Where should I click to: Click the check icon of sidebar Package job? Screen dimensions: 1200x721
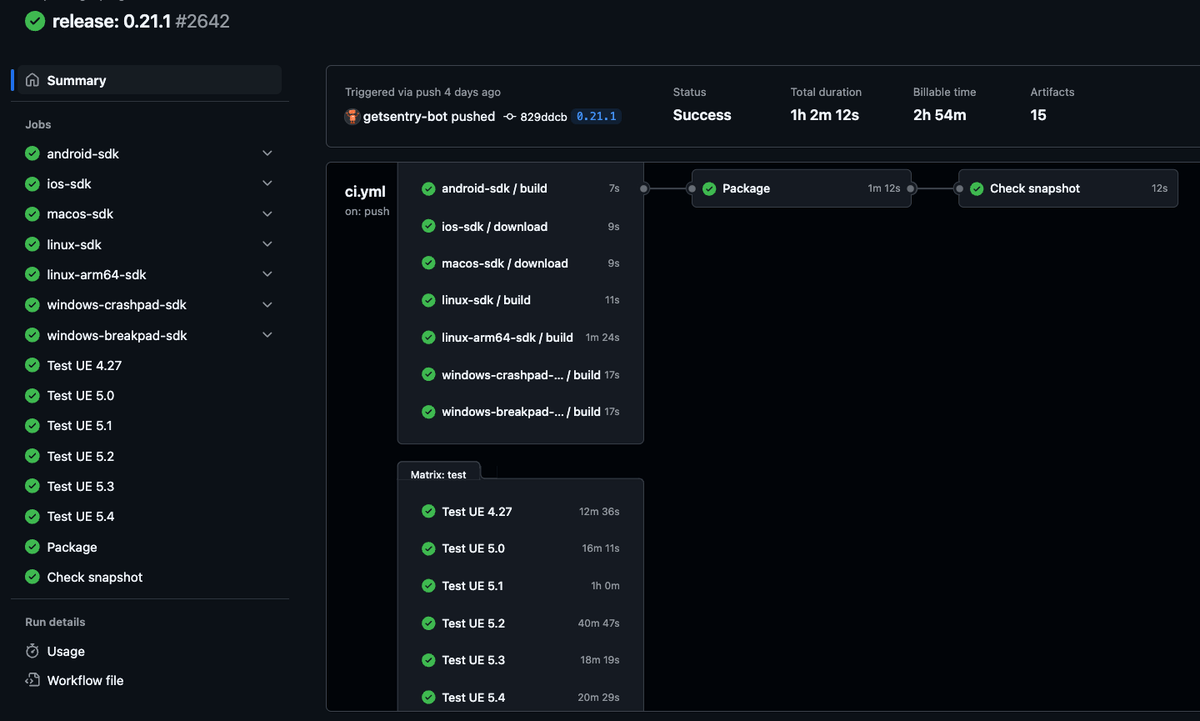tap(33, 547)
